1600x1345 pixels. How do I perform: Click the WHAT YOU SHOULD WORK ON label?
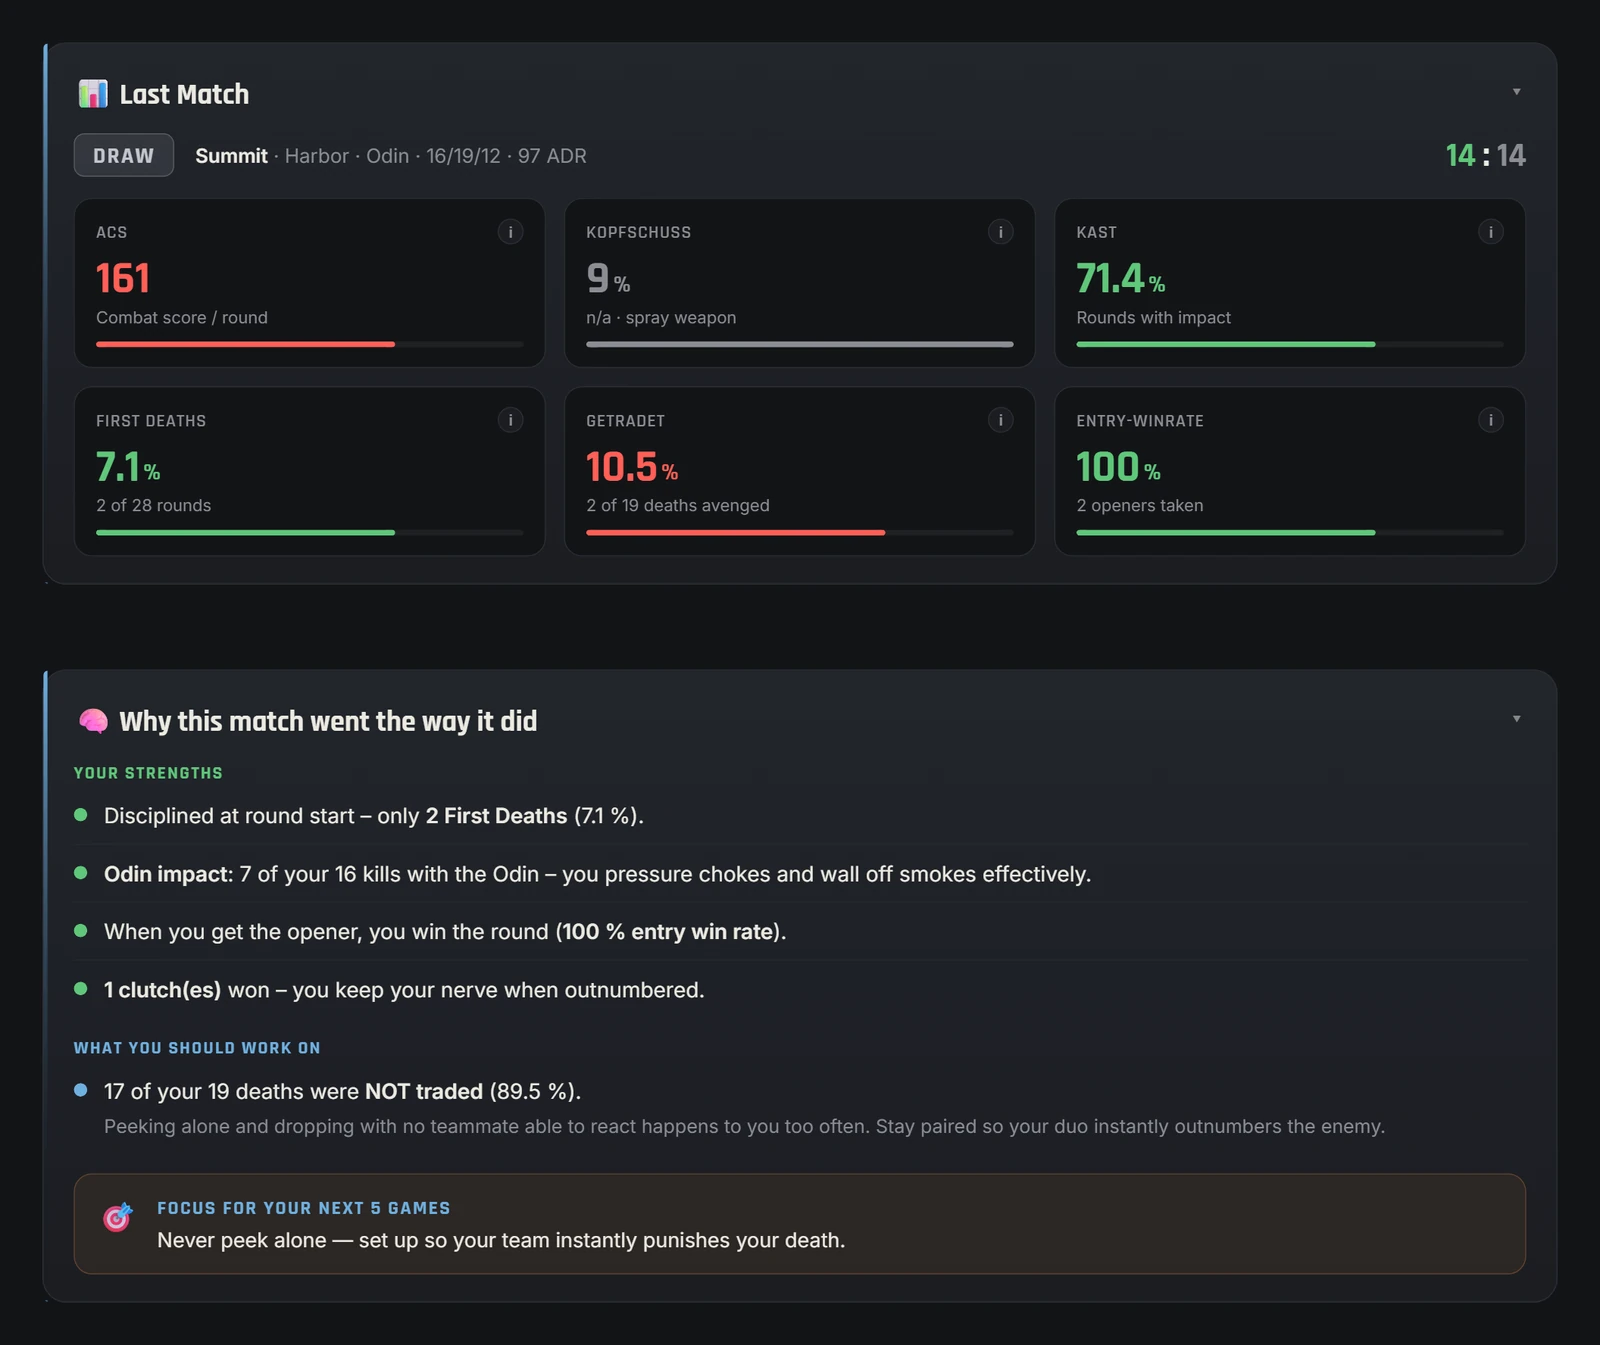(x=197, y=1048)
